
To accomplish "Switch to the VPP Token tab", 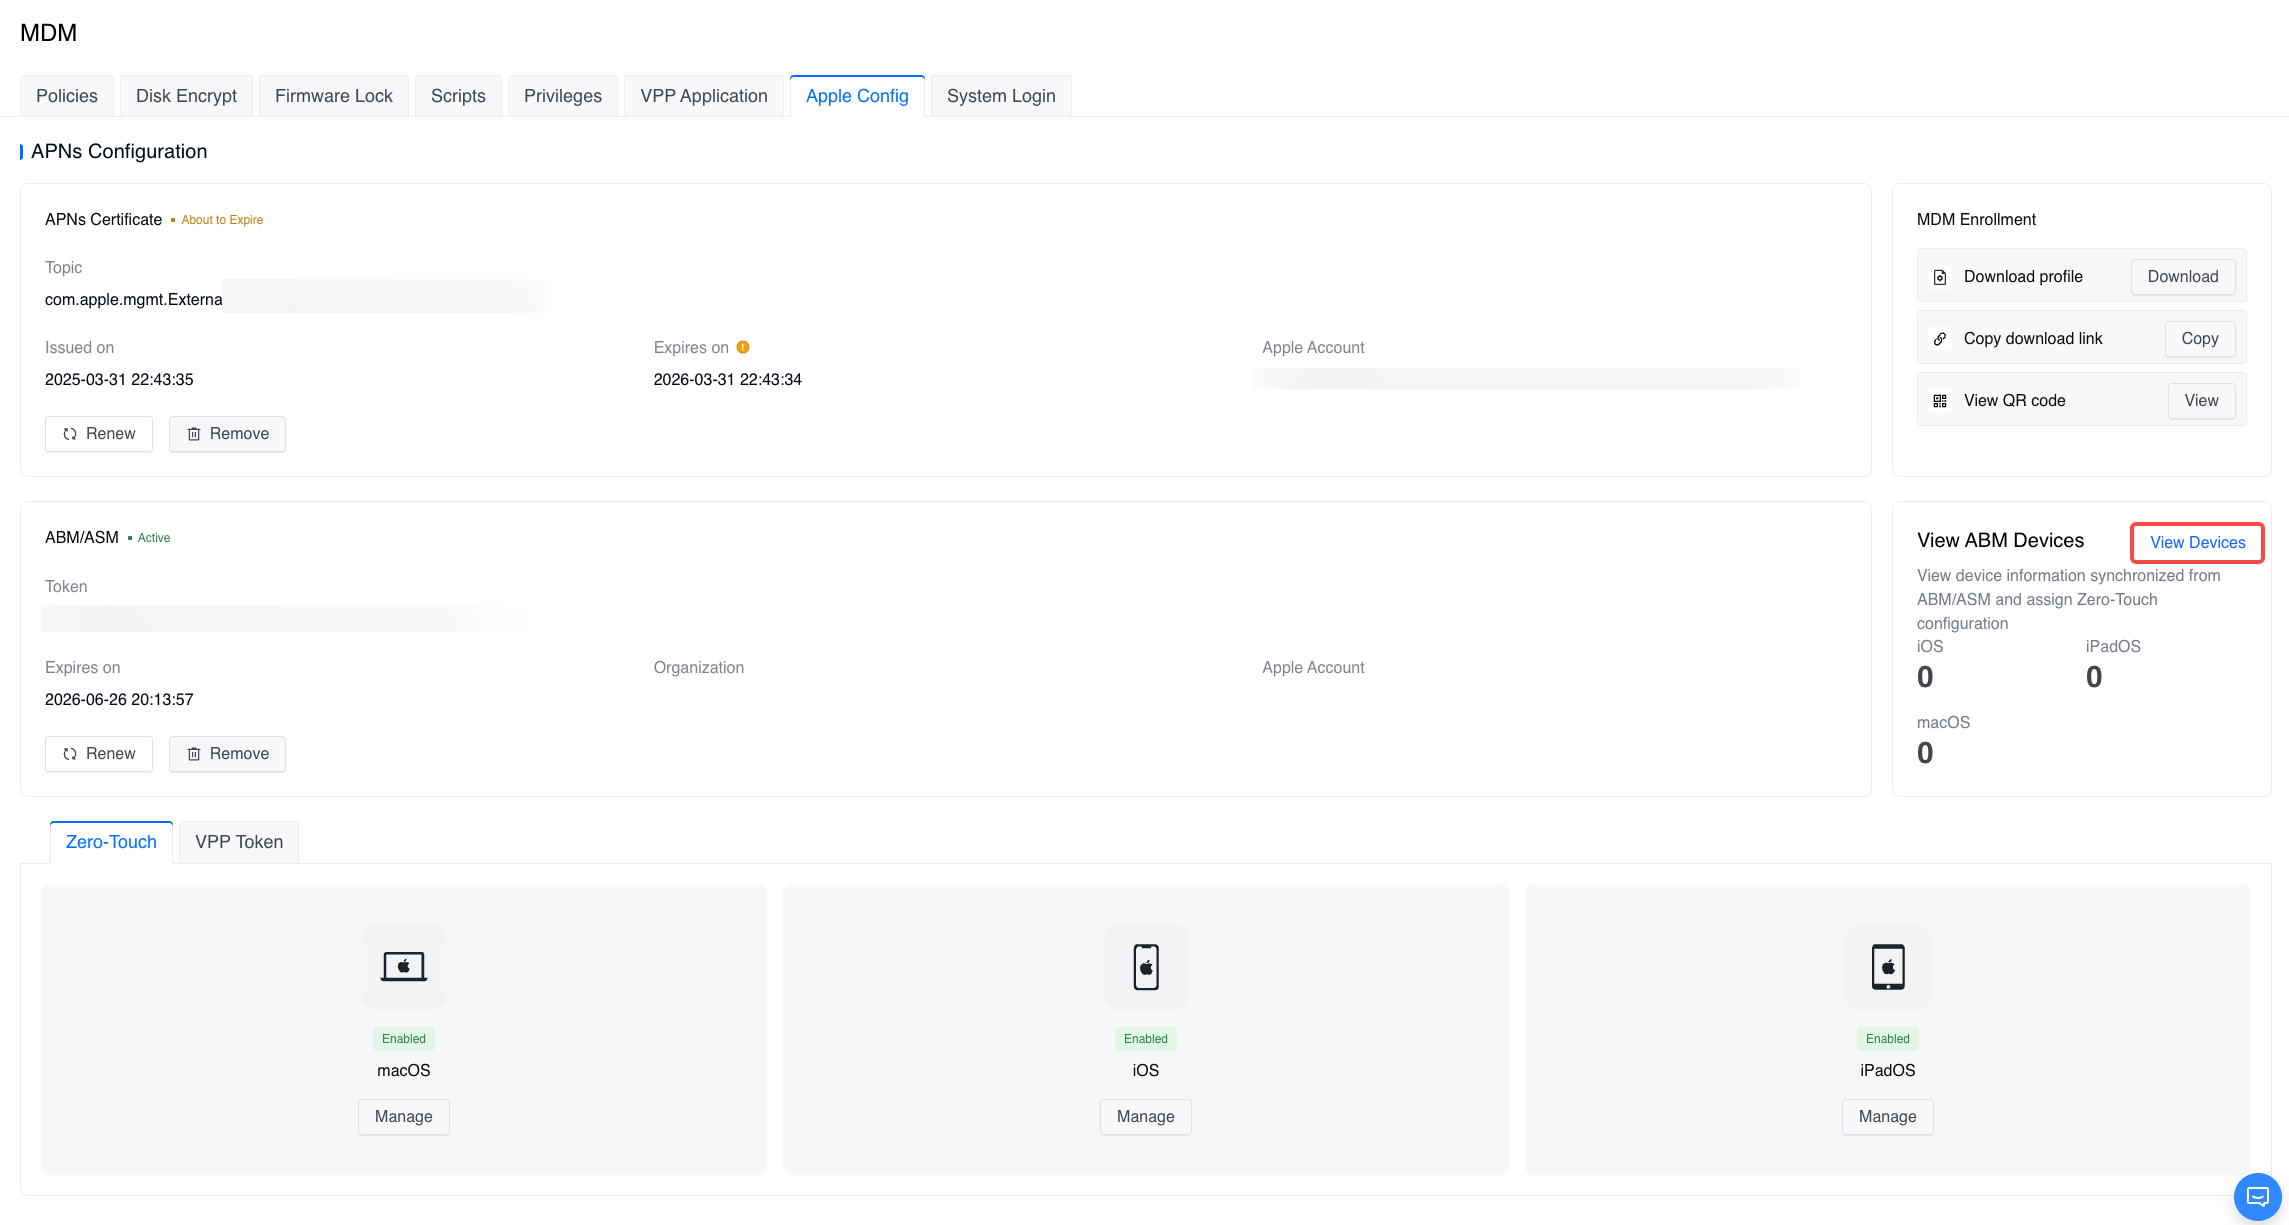I will pyautogui.click(x=239, y=842).
